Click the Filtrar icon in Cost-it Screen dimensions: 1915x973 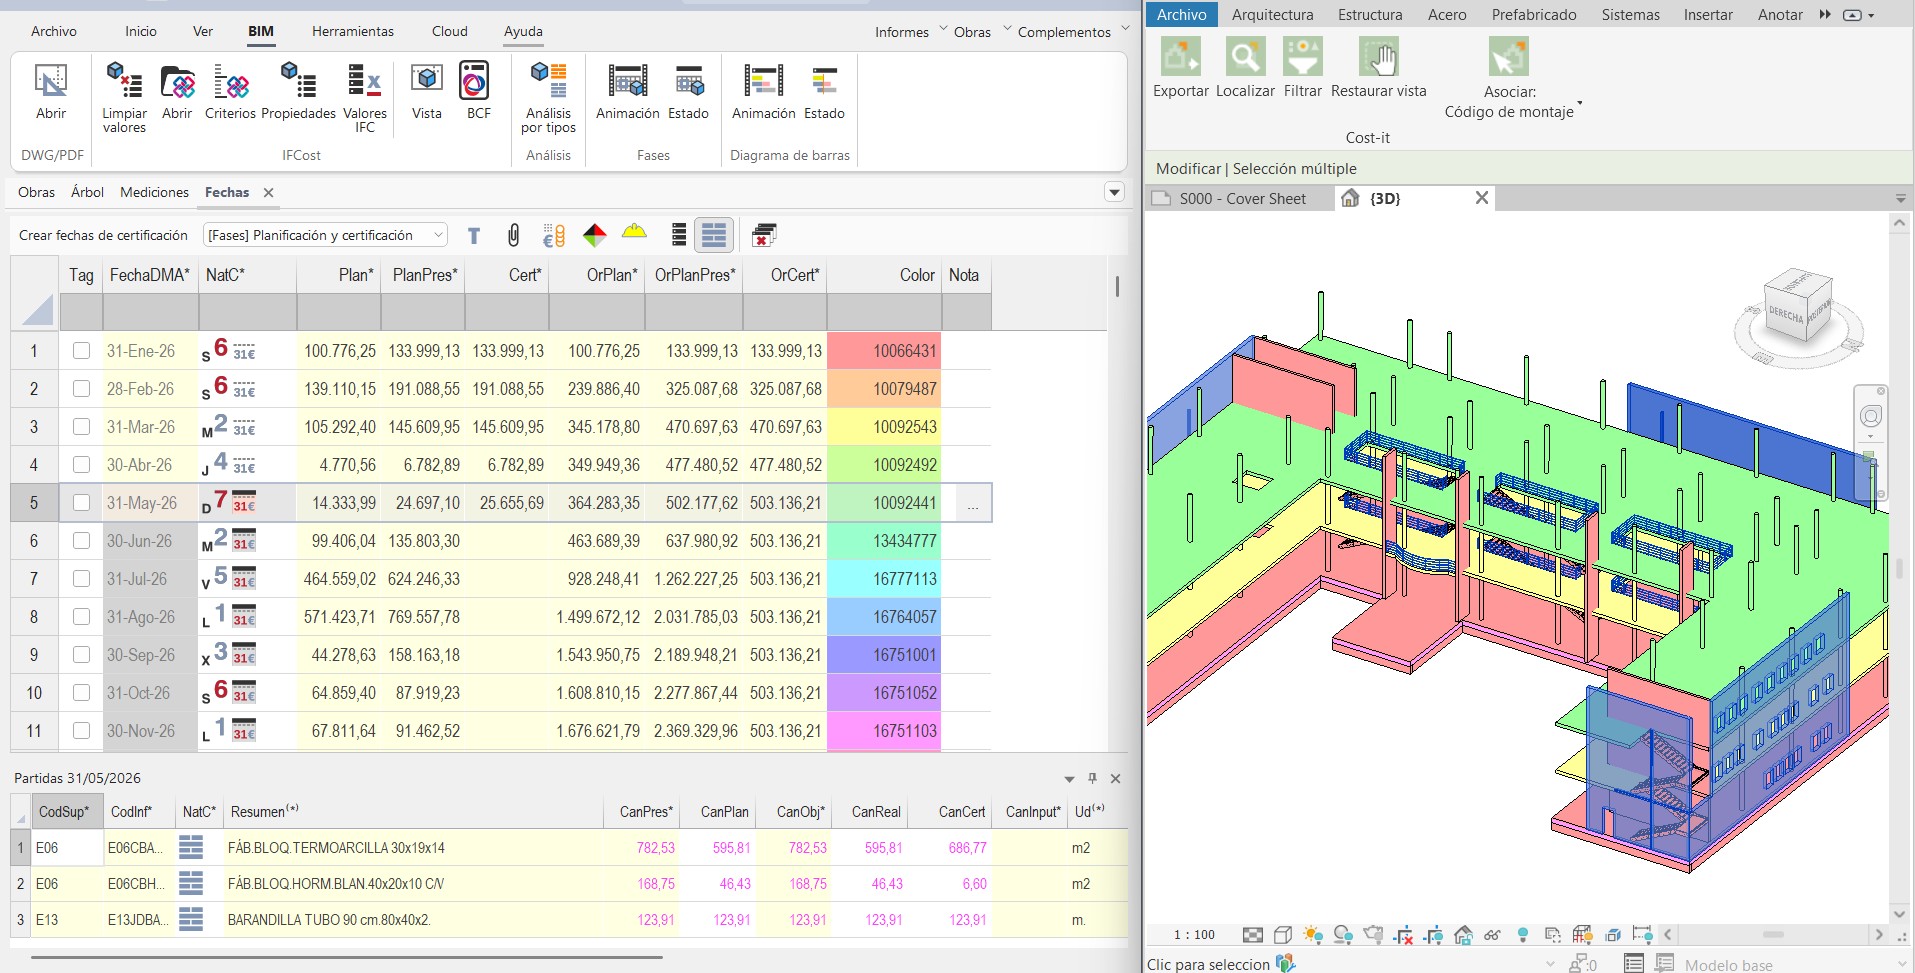[1303, 57]
